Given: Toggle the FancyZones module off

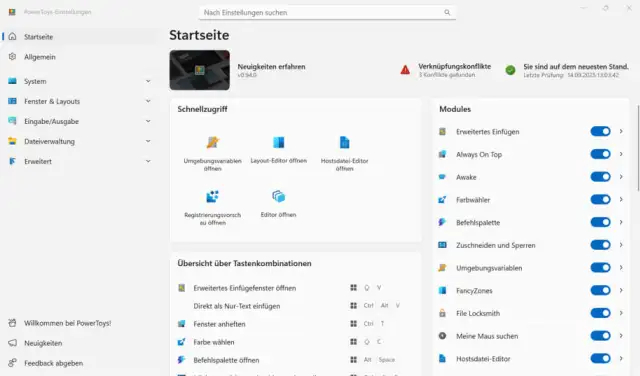Looking at the screenshot, I should pos(600,290).
